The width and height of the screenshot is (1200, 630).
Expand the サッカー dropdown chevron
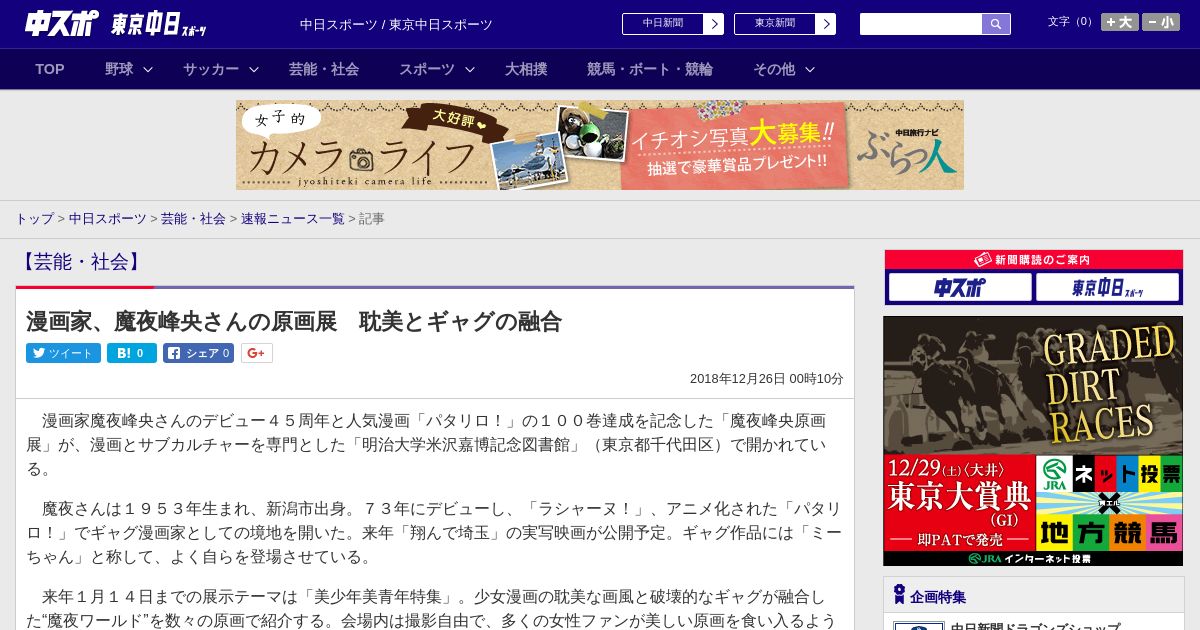pyautogui.click(x=254, y=69)
